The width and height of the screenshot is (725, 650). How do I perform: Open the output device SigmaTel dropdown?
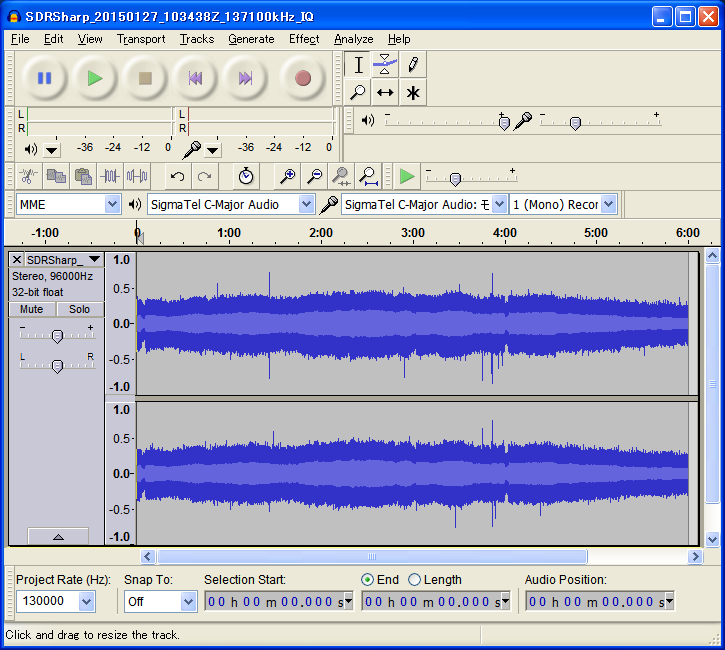[x=306, y=204]
